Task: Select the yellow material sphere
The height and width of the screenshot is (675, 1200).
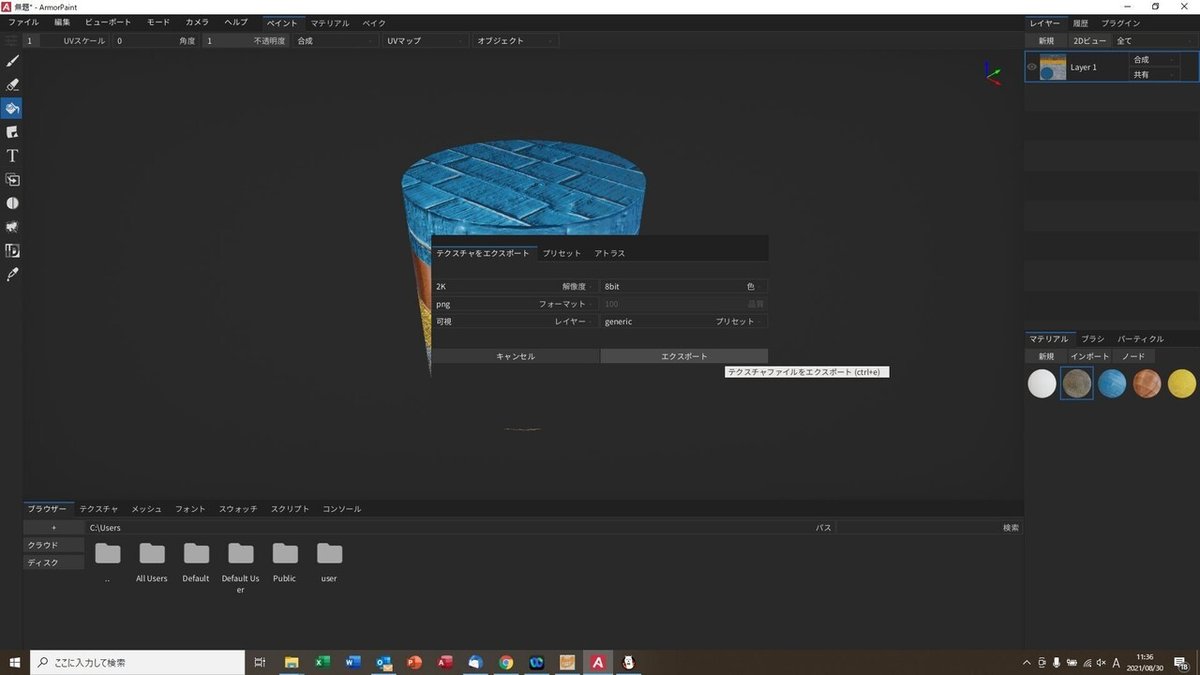Action: coord(1182,384)
